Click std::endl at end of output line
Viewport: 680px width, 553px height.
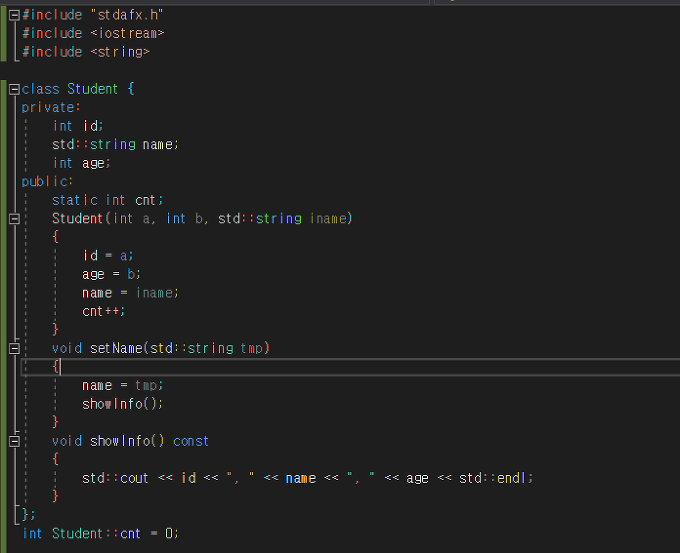coord(493,478)
